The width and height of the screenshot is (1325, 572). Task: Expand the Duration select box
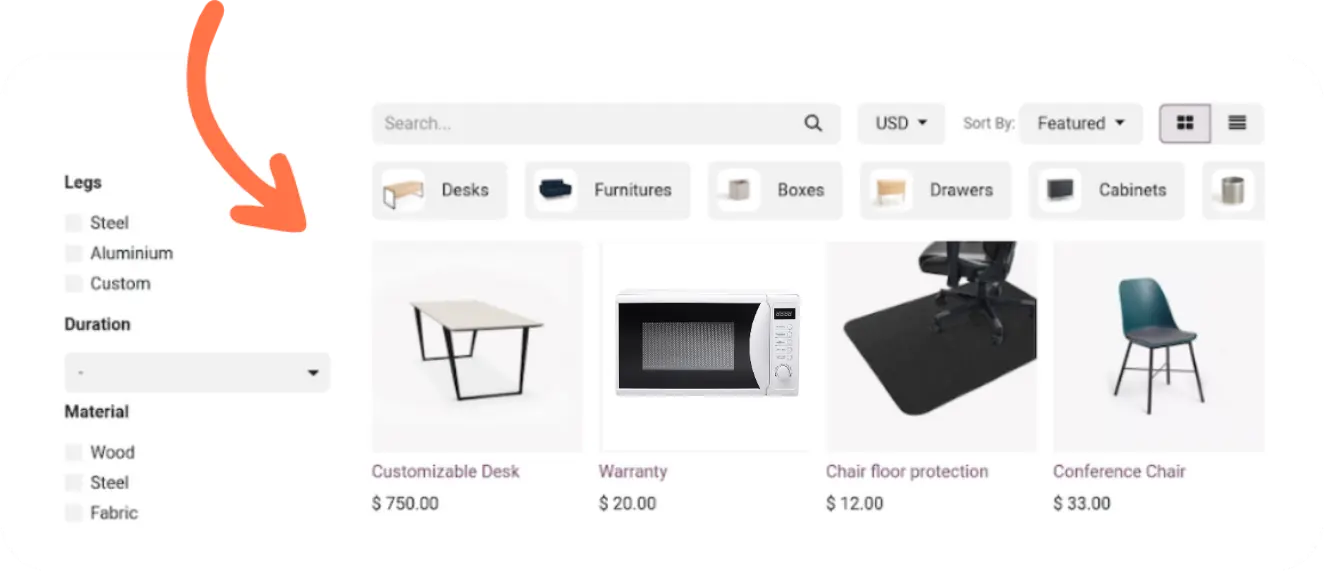tap(197, 372)
